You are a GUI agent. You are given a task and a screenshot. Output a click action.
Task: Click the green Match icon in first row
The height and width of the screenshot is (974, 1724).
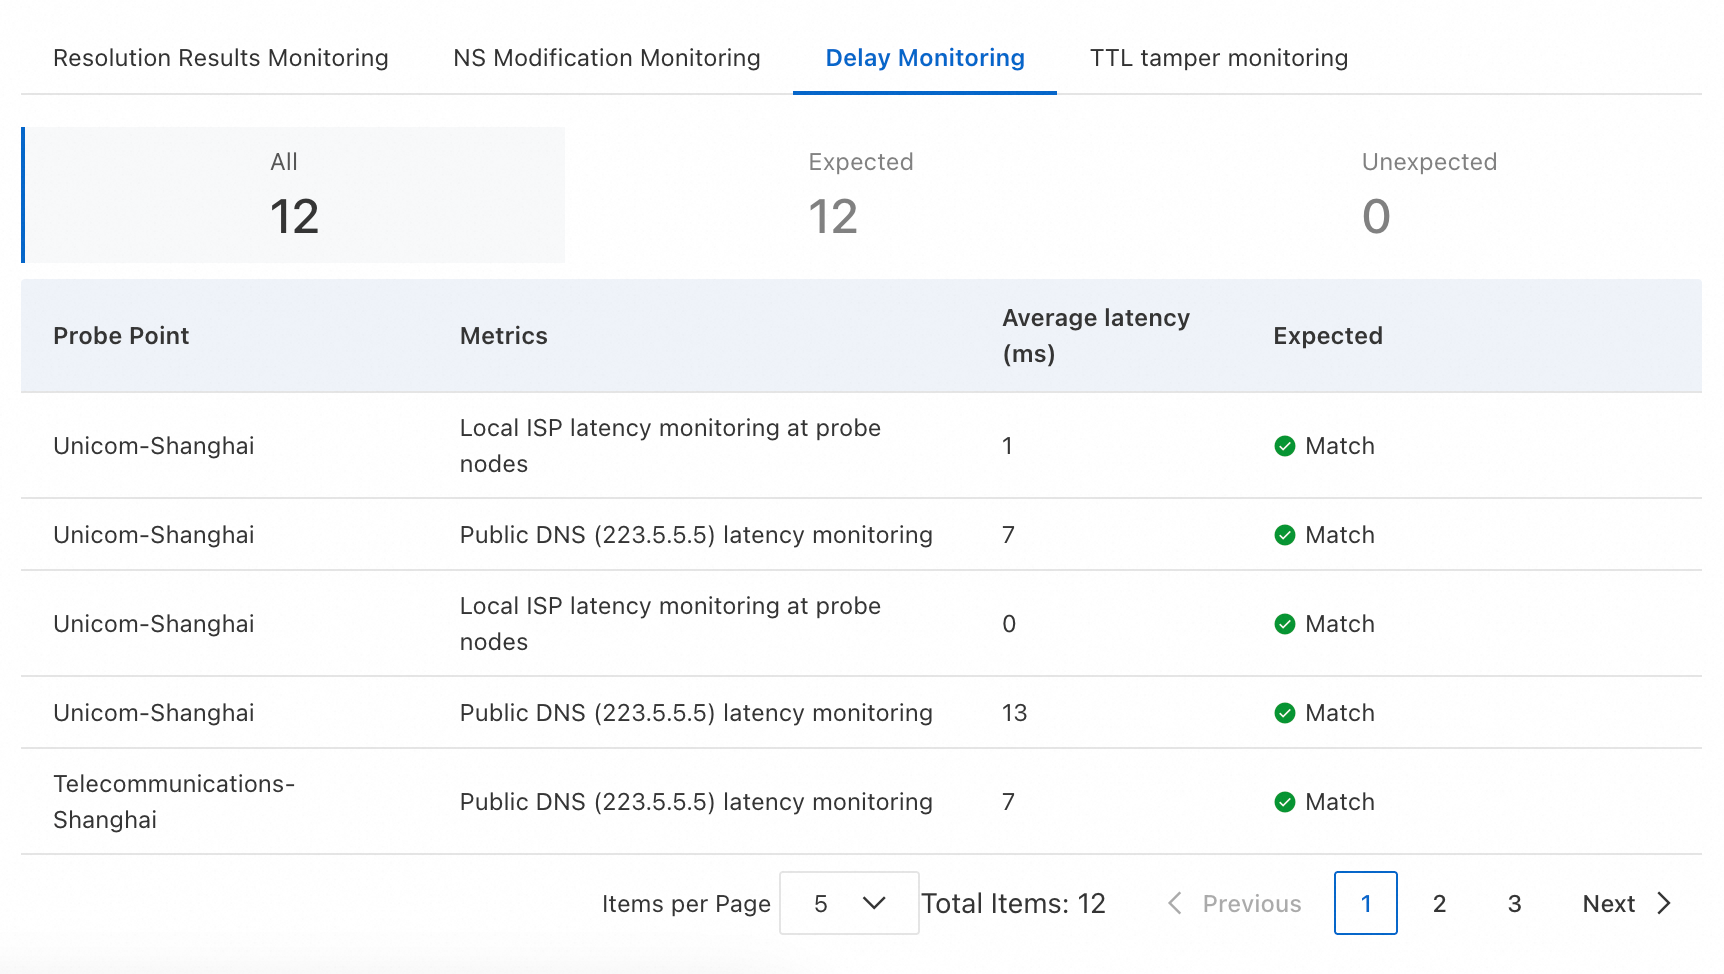[1285, 446]
